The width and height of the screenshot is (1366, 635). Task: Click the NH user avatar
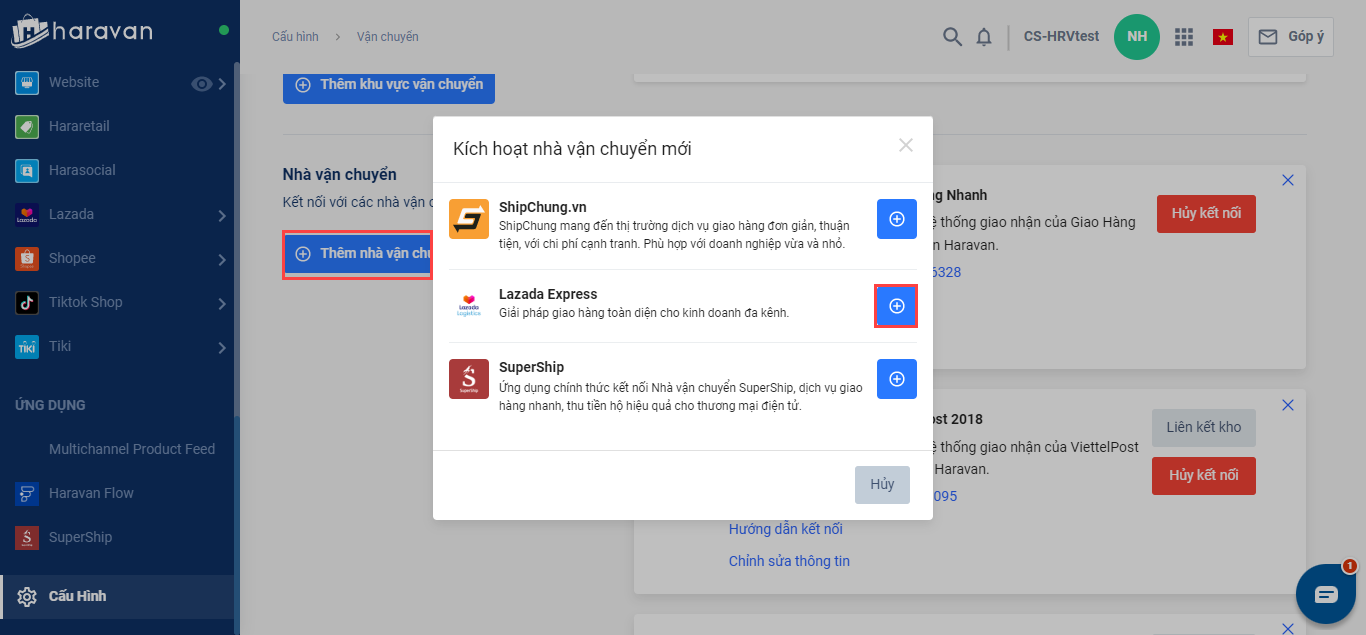click(1137, 37)
